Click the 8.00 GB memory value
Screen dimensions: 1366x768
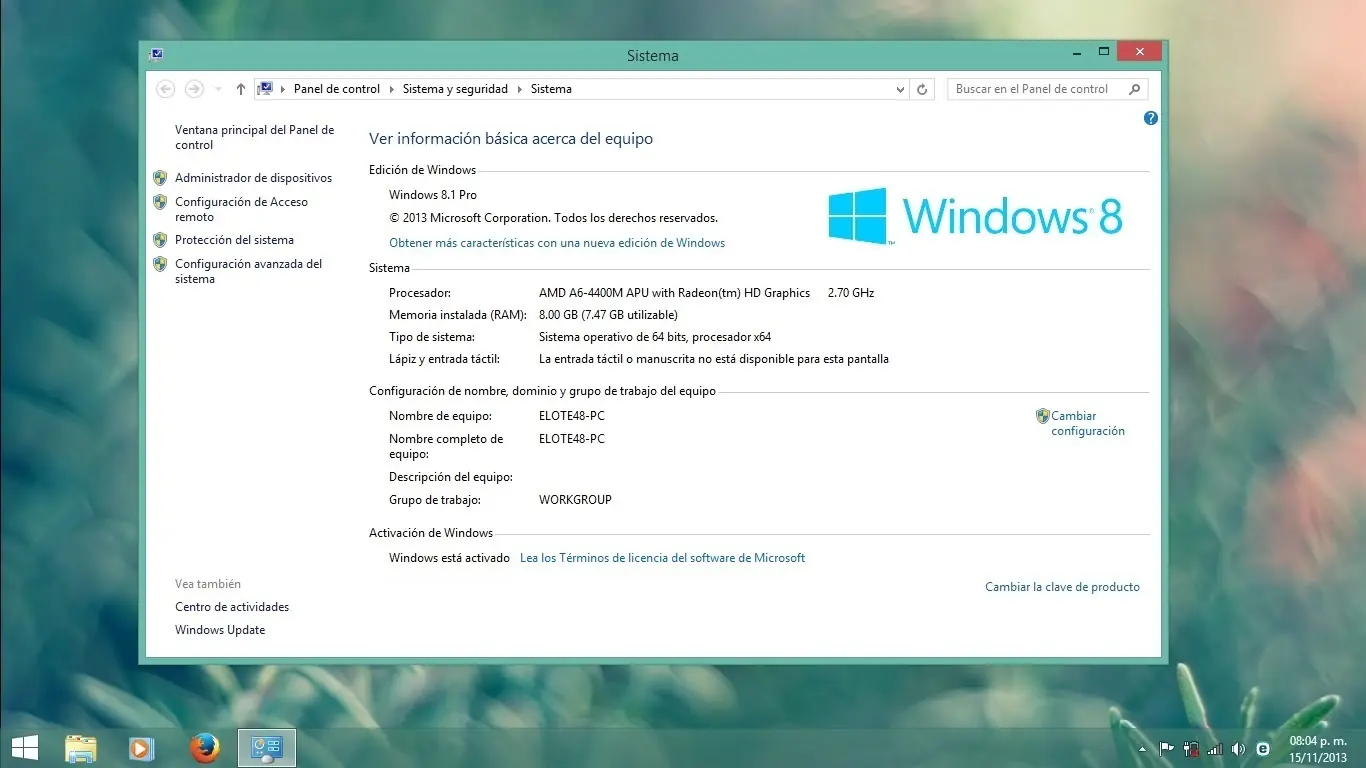click(608, 315)
